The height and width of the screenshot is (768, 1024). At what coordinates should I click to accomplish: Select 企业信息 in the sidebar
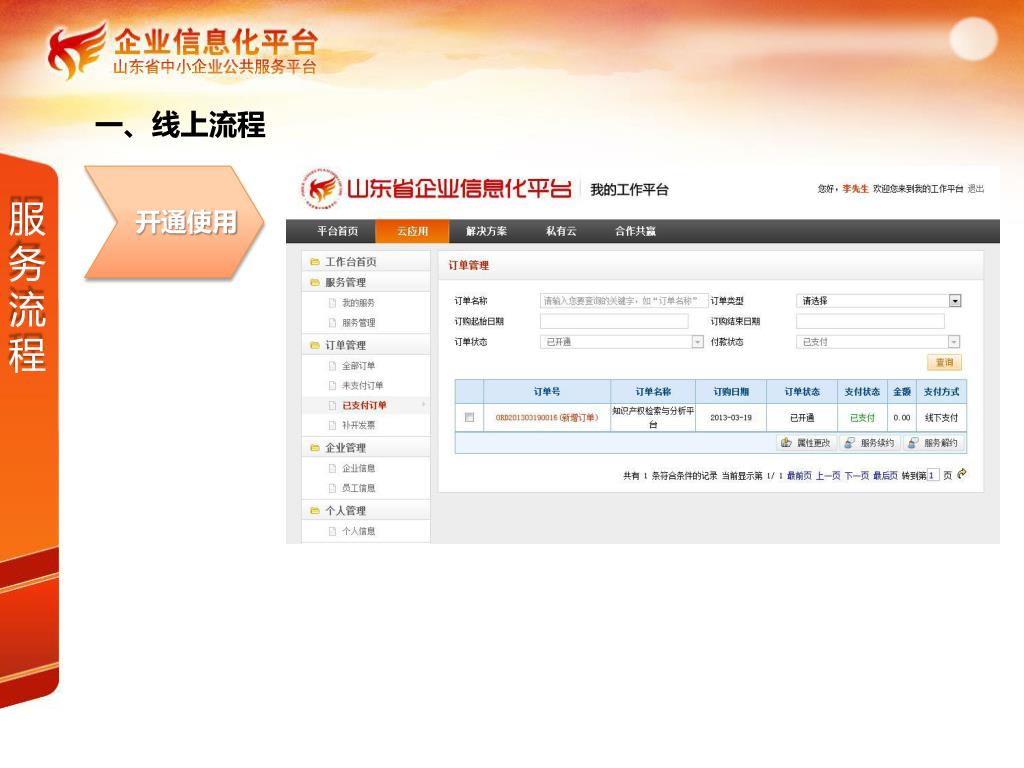tap(359, 468)
